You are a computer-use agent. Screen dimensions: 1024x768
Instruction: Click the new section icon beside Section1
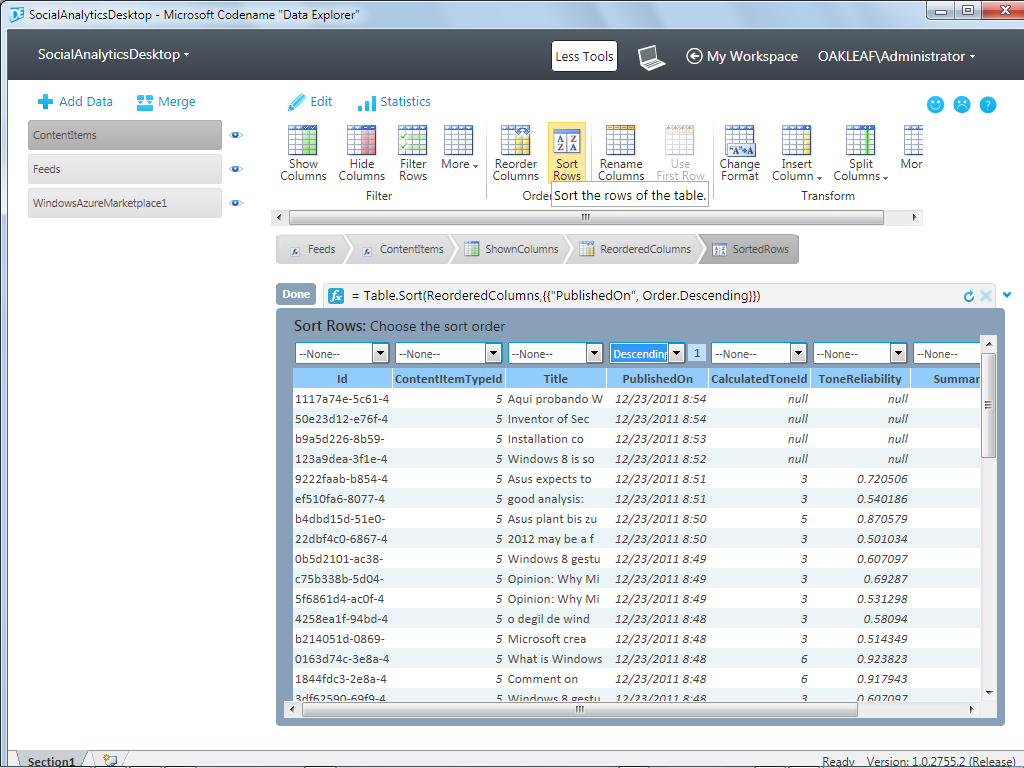(110, 760)
